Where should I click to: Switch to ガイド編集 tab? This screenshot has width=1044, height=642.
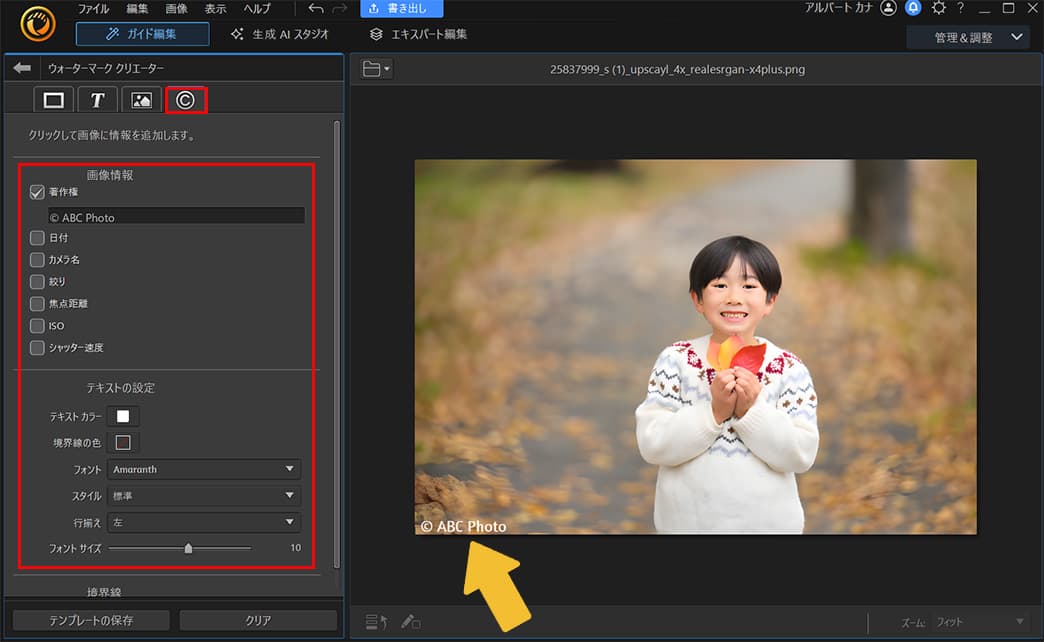[x=142, y=34]
